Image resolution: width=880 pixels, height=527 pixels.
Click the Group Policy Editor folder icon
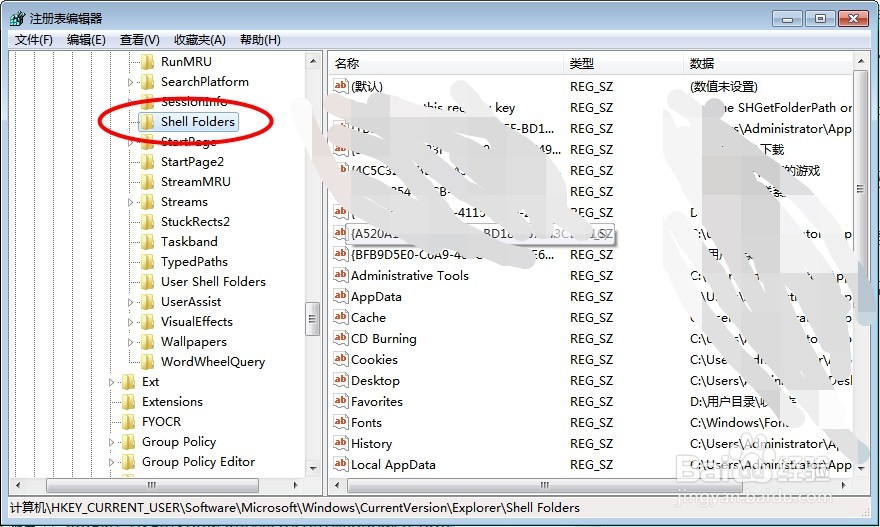(x=129, y=462)
